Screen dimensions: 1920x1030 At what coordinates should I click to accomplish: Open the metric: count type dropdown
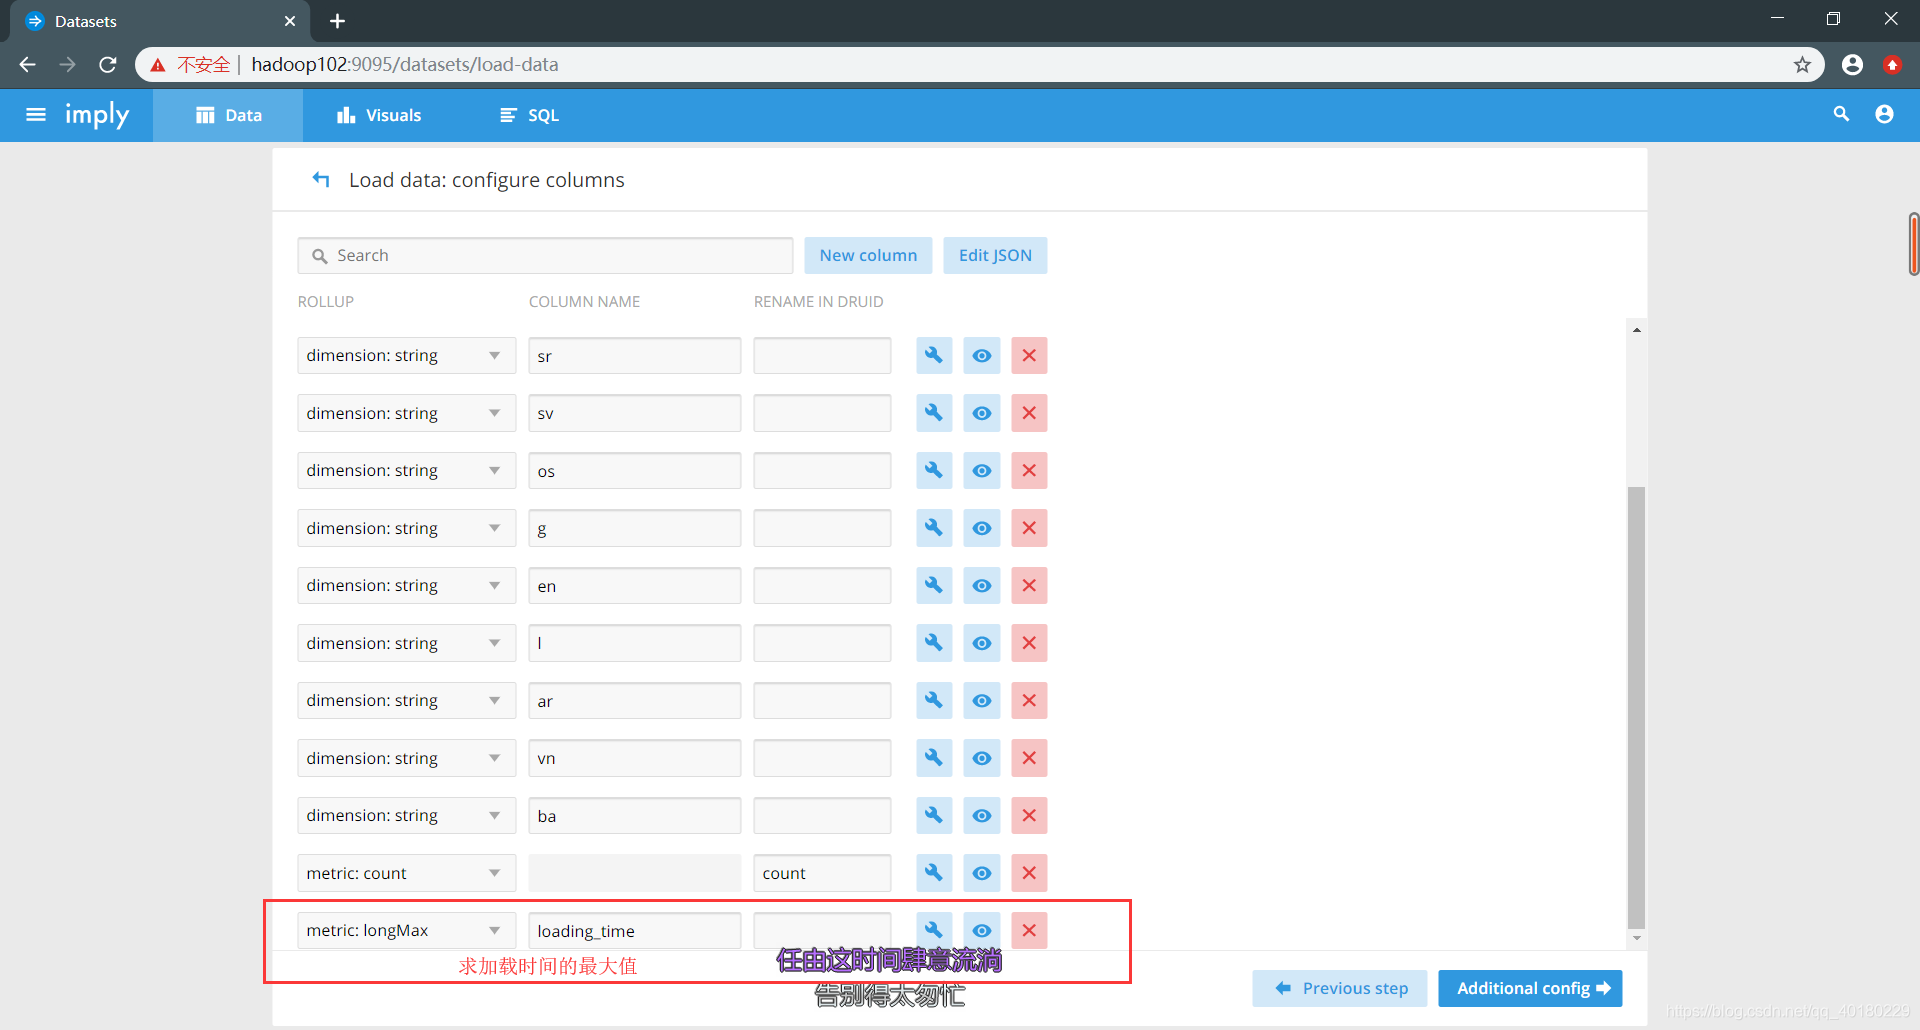pyautogui.click(x=406, y=873)
